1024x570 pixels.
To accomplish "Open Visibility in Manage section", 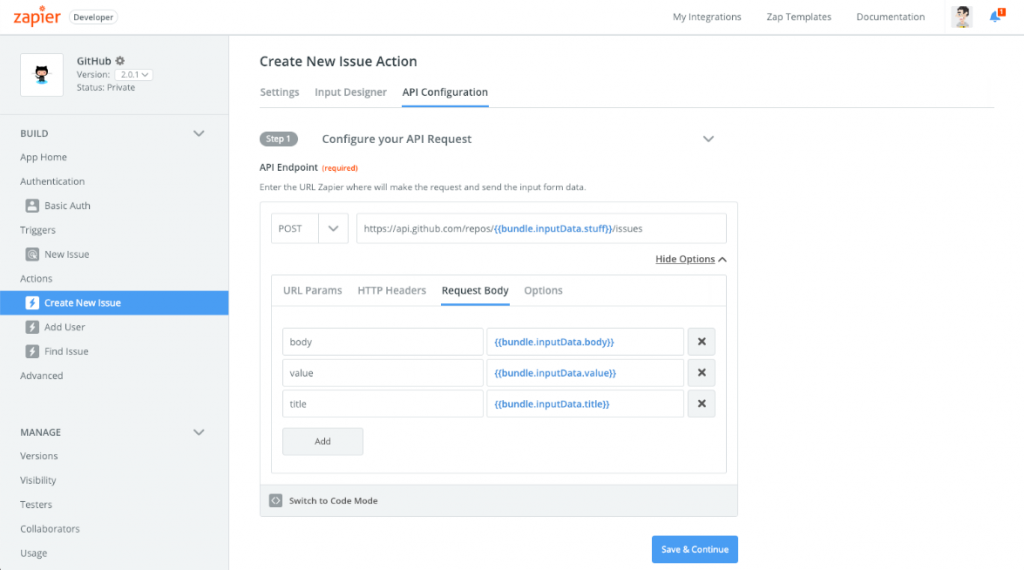I will pos(38,480).
